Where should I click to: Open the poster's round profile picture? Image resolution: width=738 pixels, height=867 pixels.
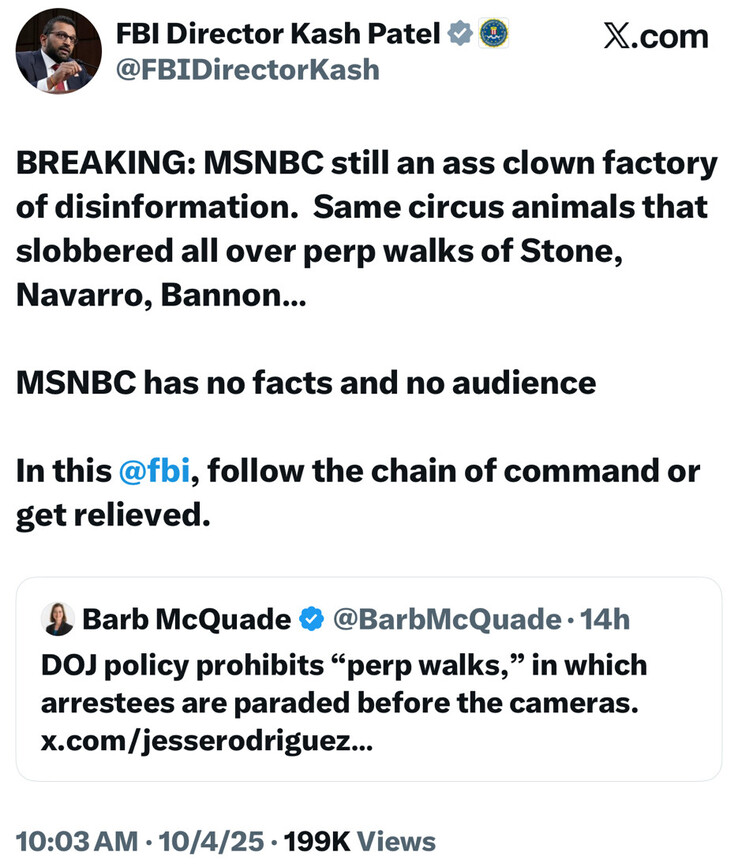click(x=58, y=51)
